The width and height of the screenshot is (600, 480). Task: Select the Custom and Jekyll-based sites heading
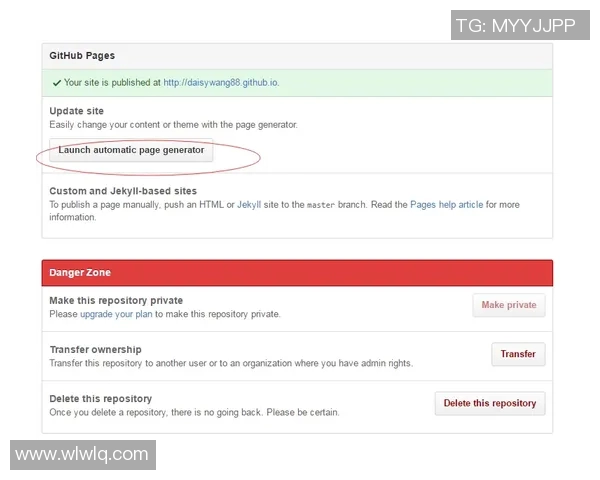click(122, 191)
